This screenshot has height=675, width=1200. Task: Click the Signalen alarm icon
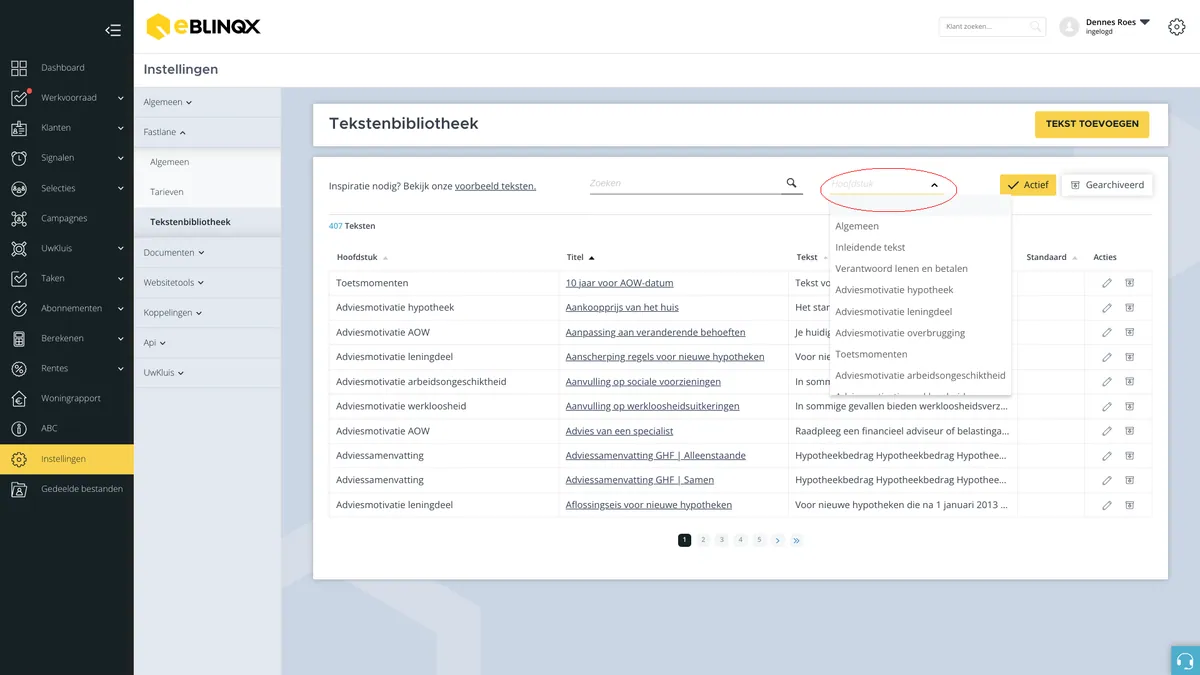(19, 158)
